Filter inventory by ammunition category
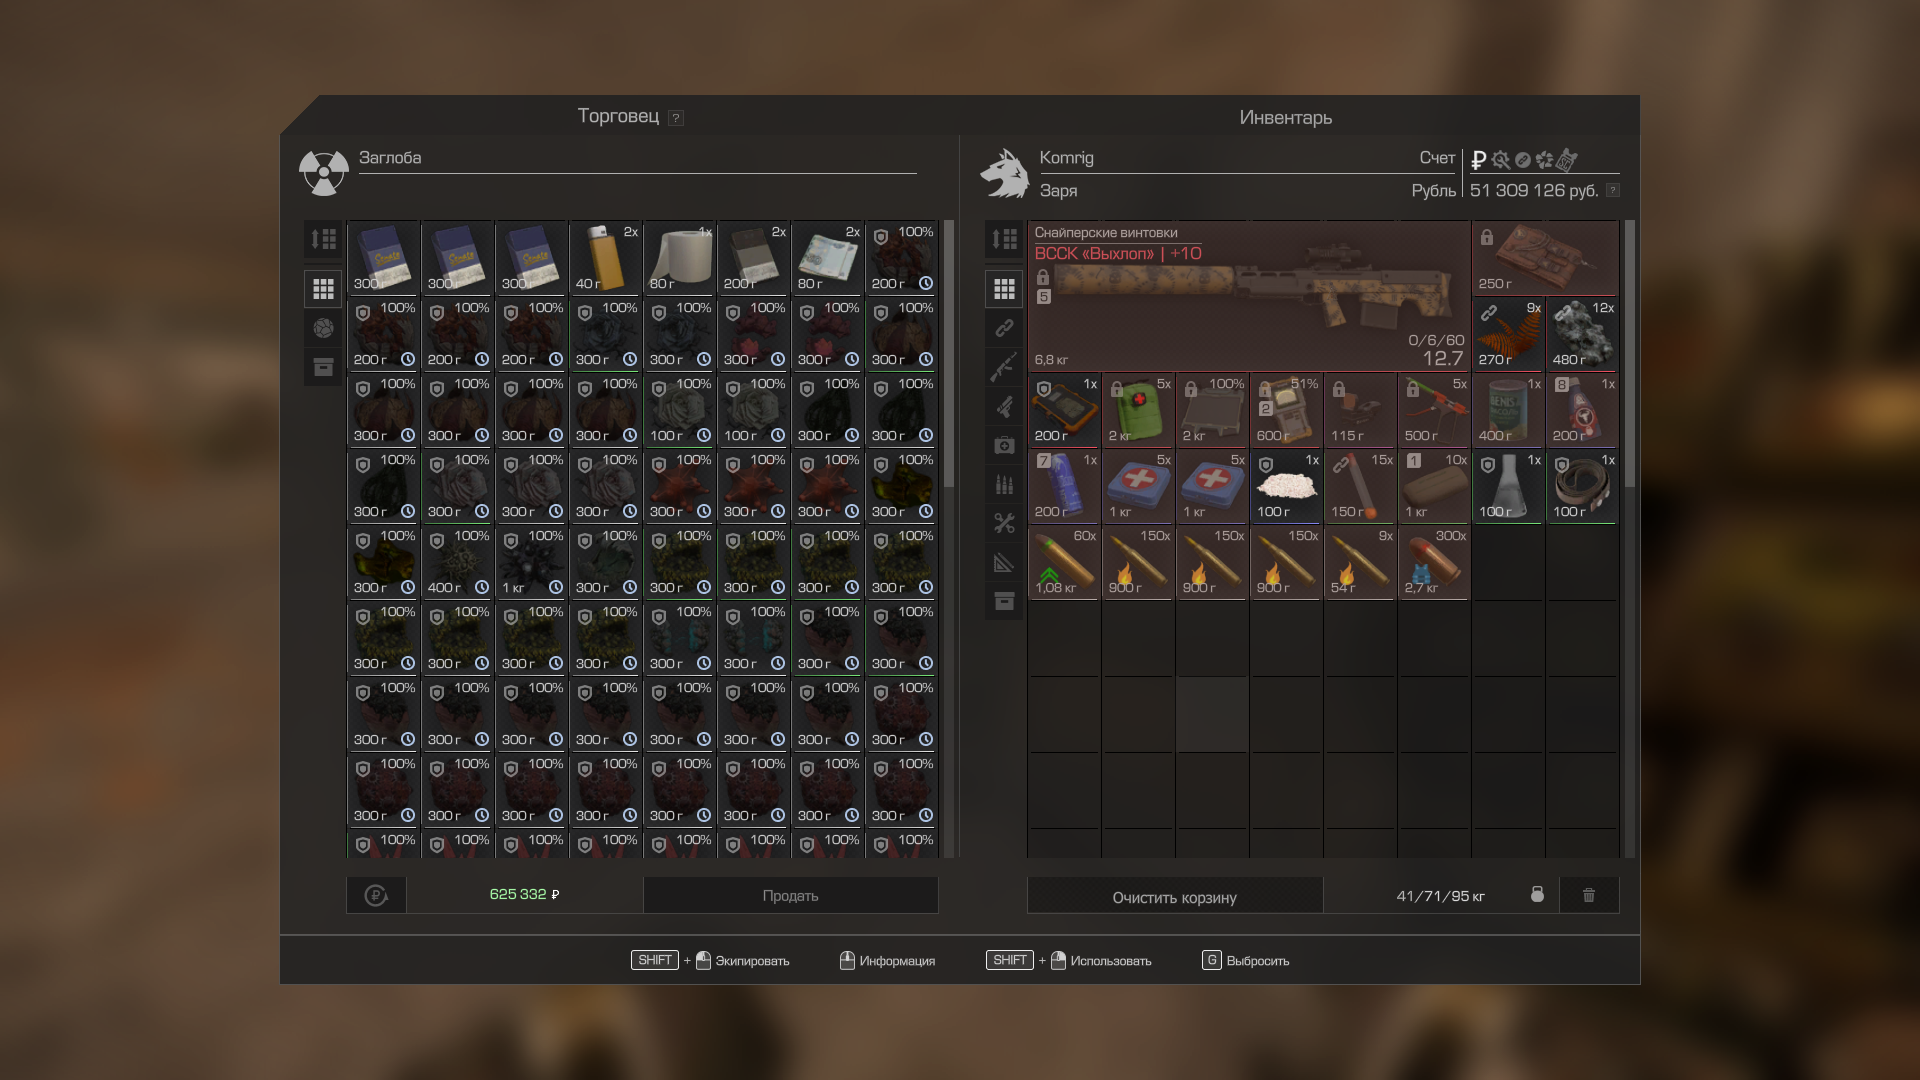Viewport: 1920px width, 1080px height. [x=1004, y=484]
